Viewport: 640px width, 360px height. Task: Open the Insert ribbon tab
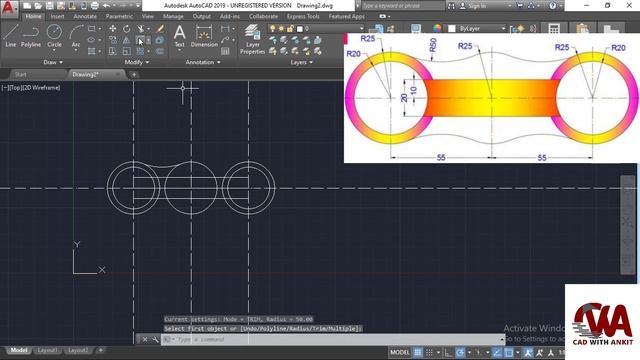click(x=57, y=16)
